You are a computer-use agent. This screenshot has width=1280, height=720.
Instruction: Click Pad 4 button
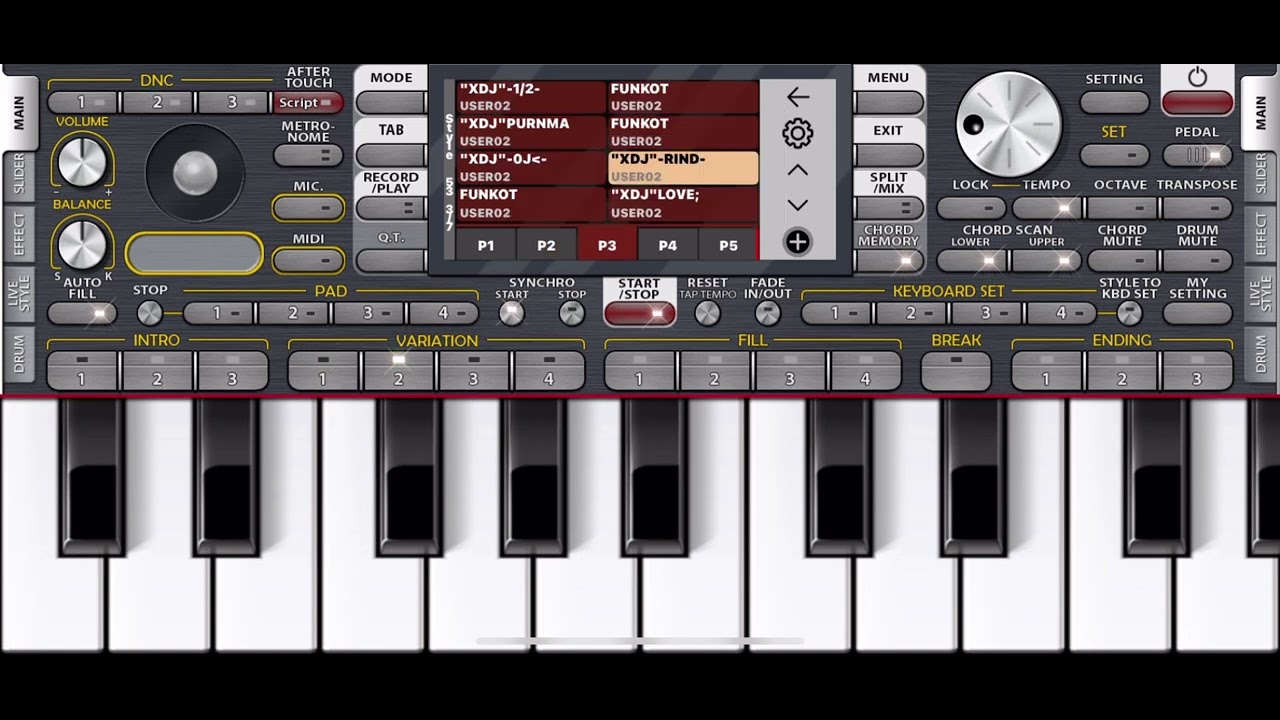pos(444,314)
